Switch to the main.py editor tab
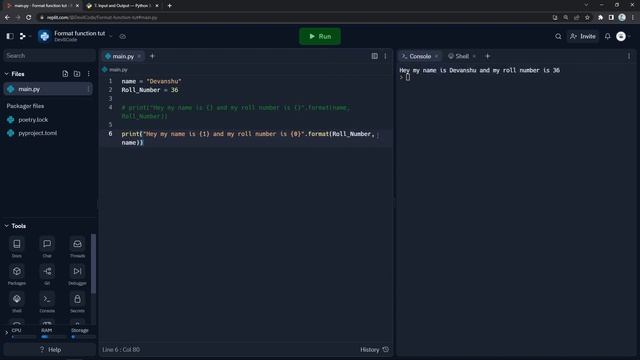Image resolution: width=640 pixels, height=360 pixels. (x=123, y=56)
